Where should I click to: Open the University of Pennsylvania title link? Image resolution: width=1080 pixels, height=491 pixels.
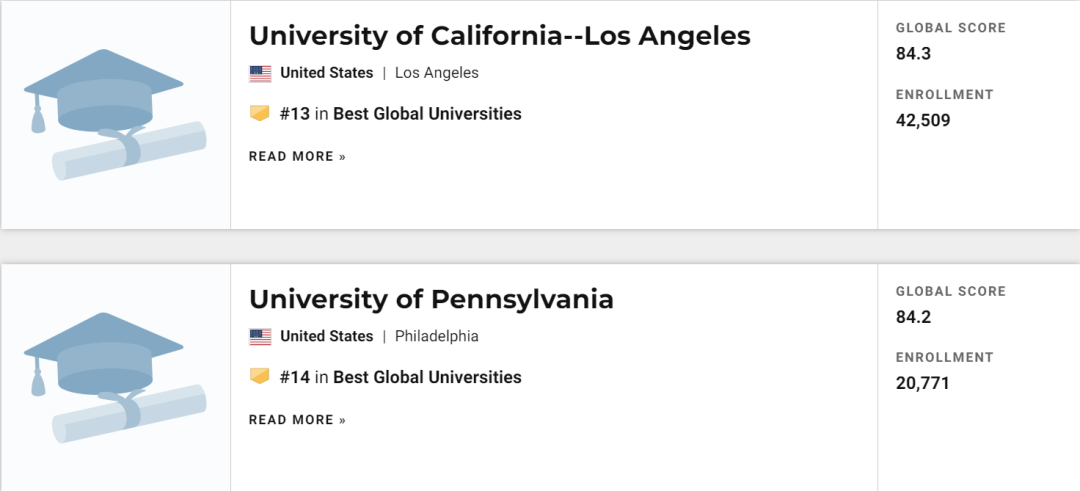pyautogui.click(x=431, y=299)
